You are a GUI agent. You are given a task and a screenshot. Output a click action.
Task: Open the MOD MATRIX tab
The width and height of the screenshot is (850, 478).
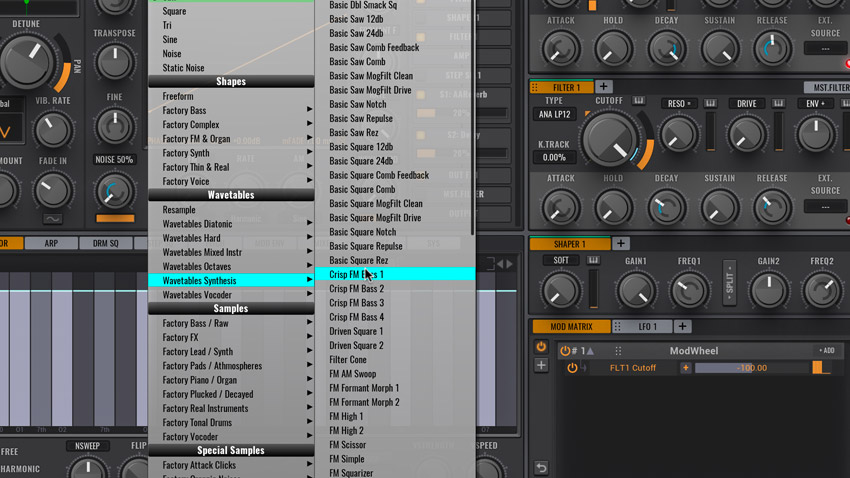tap(571, 326)
